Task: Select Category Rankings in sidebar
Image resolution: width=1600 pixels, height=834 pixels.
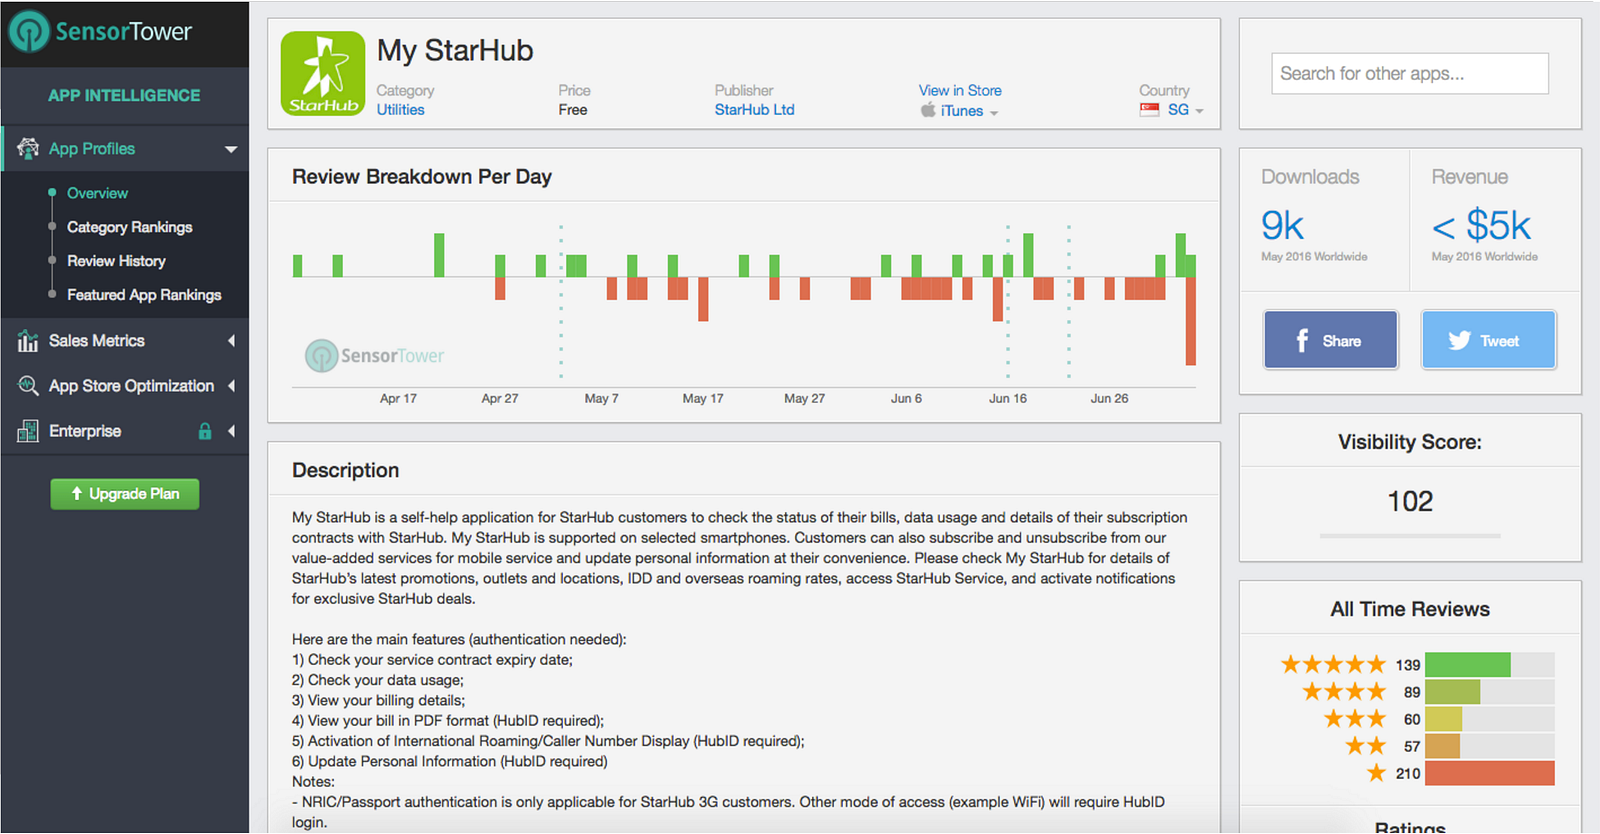Action: pyautogui.click(x=129, y=227)
